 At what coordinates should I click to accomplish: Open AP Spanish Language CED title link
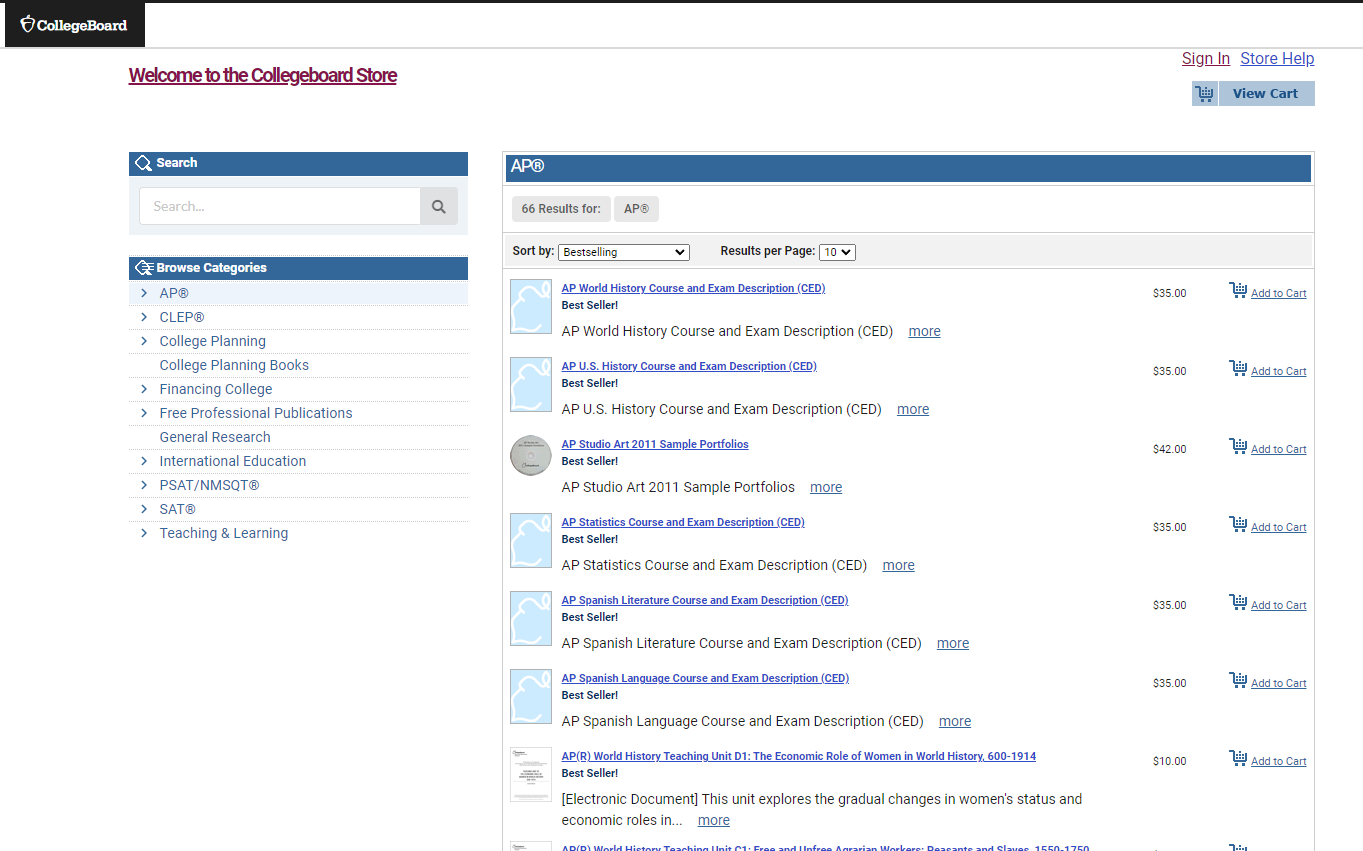click(x=705, y=678)
